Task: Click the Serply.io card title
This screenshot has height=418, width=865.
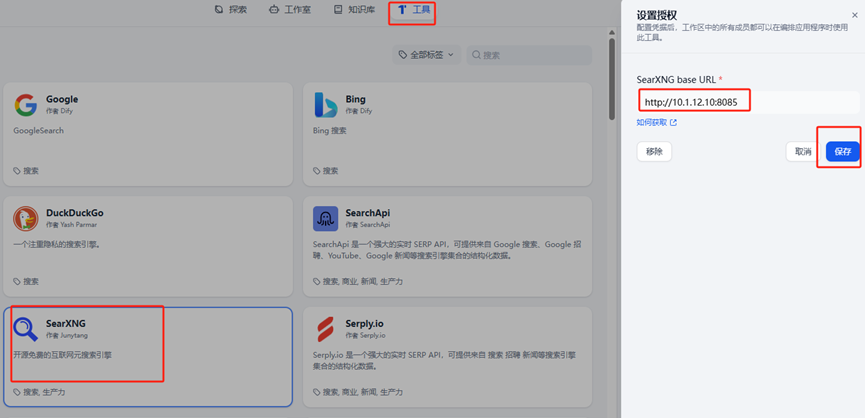Action: pyautogui.click(x=365, y=324)
